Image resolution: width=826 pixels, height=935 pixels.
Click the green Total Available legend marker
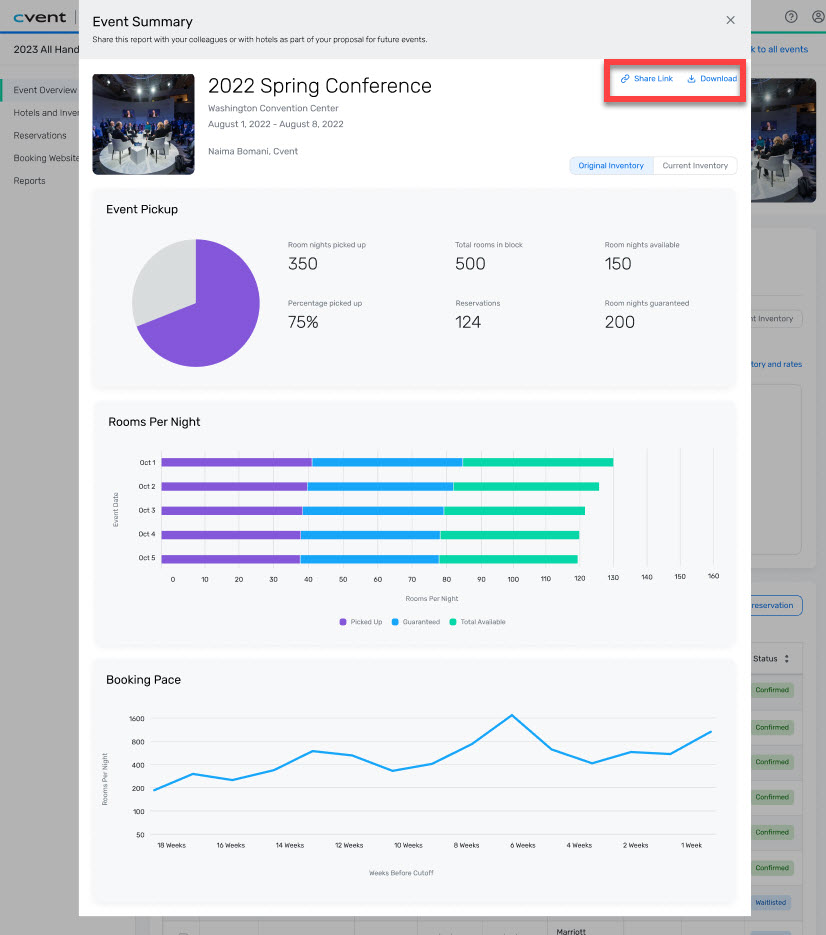click(x=453, y=622)
